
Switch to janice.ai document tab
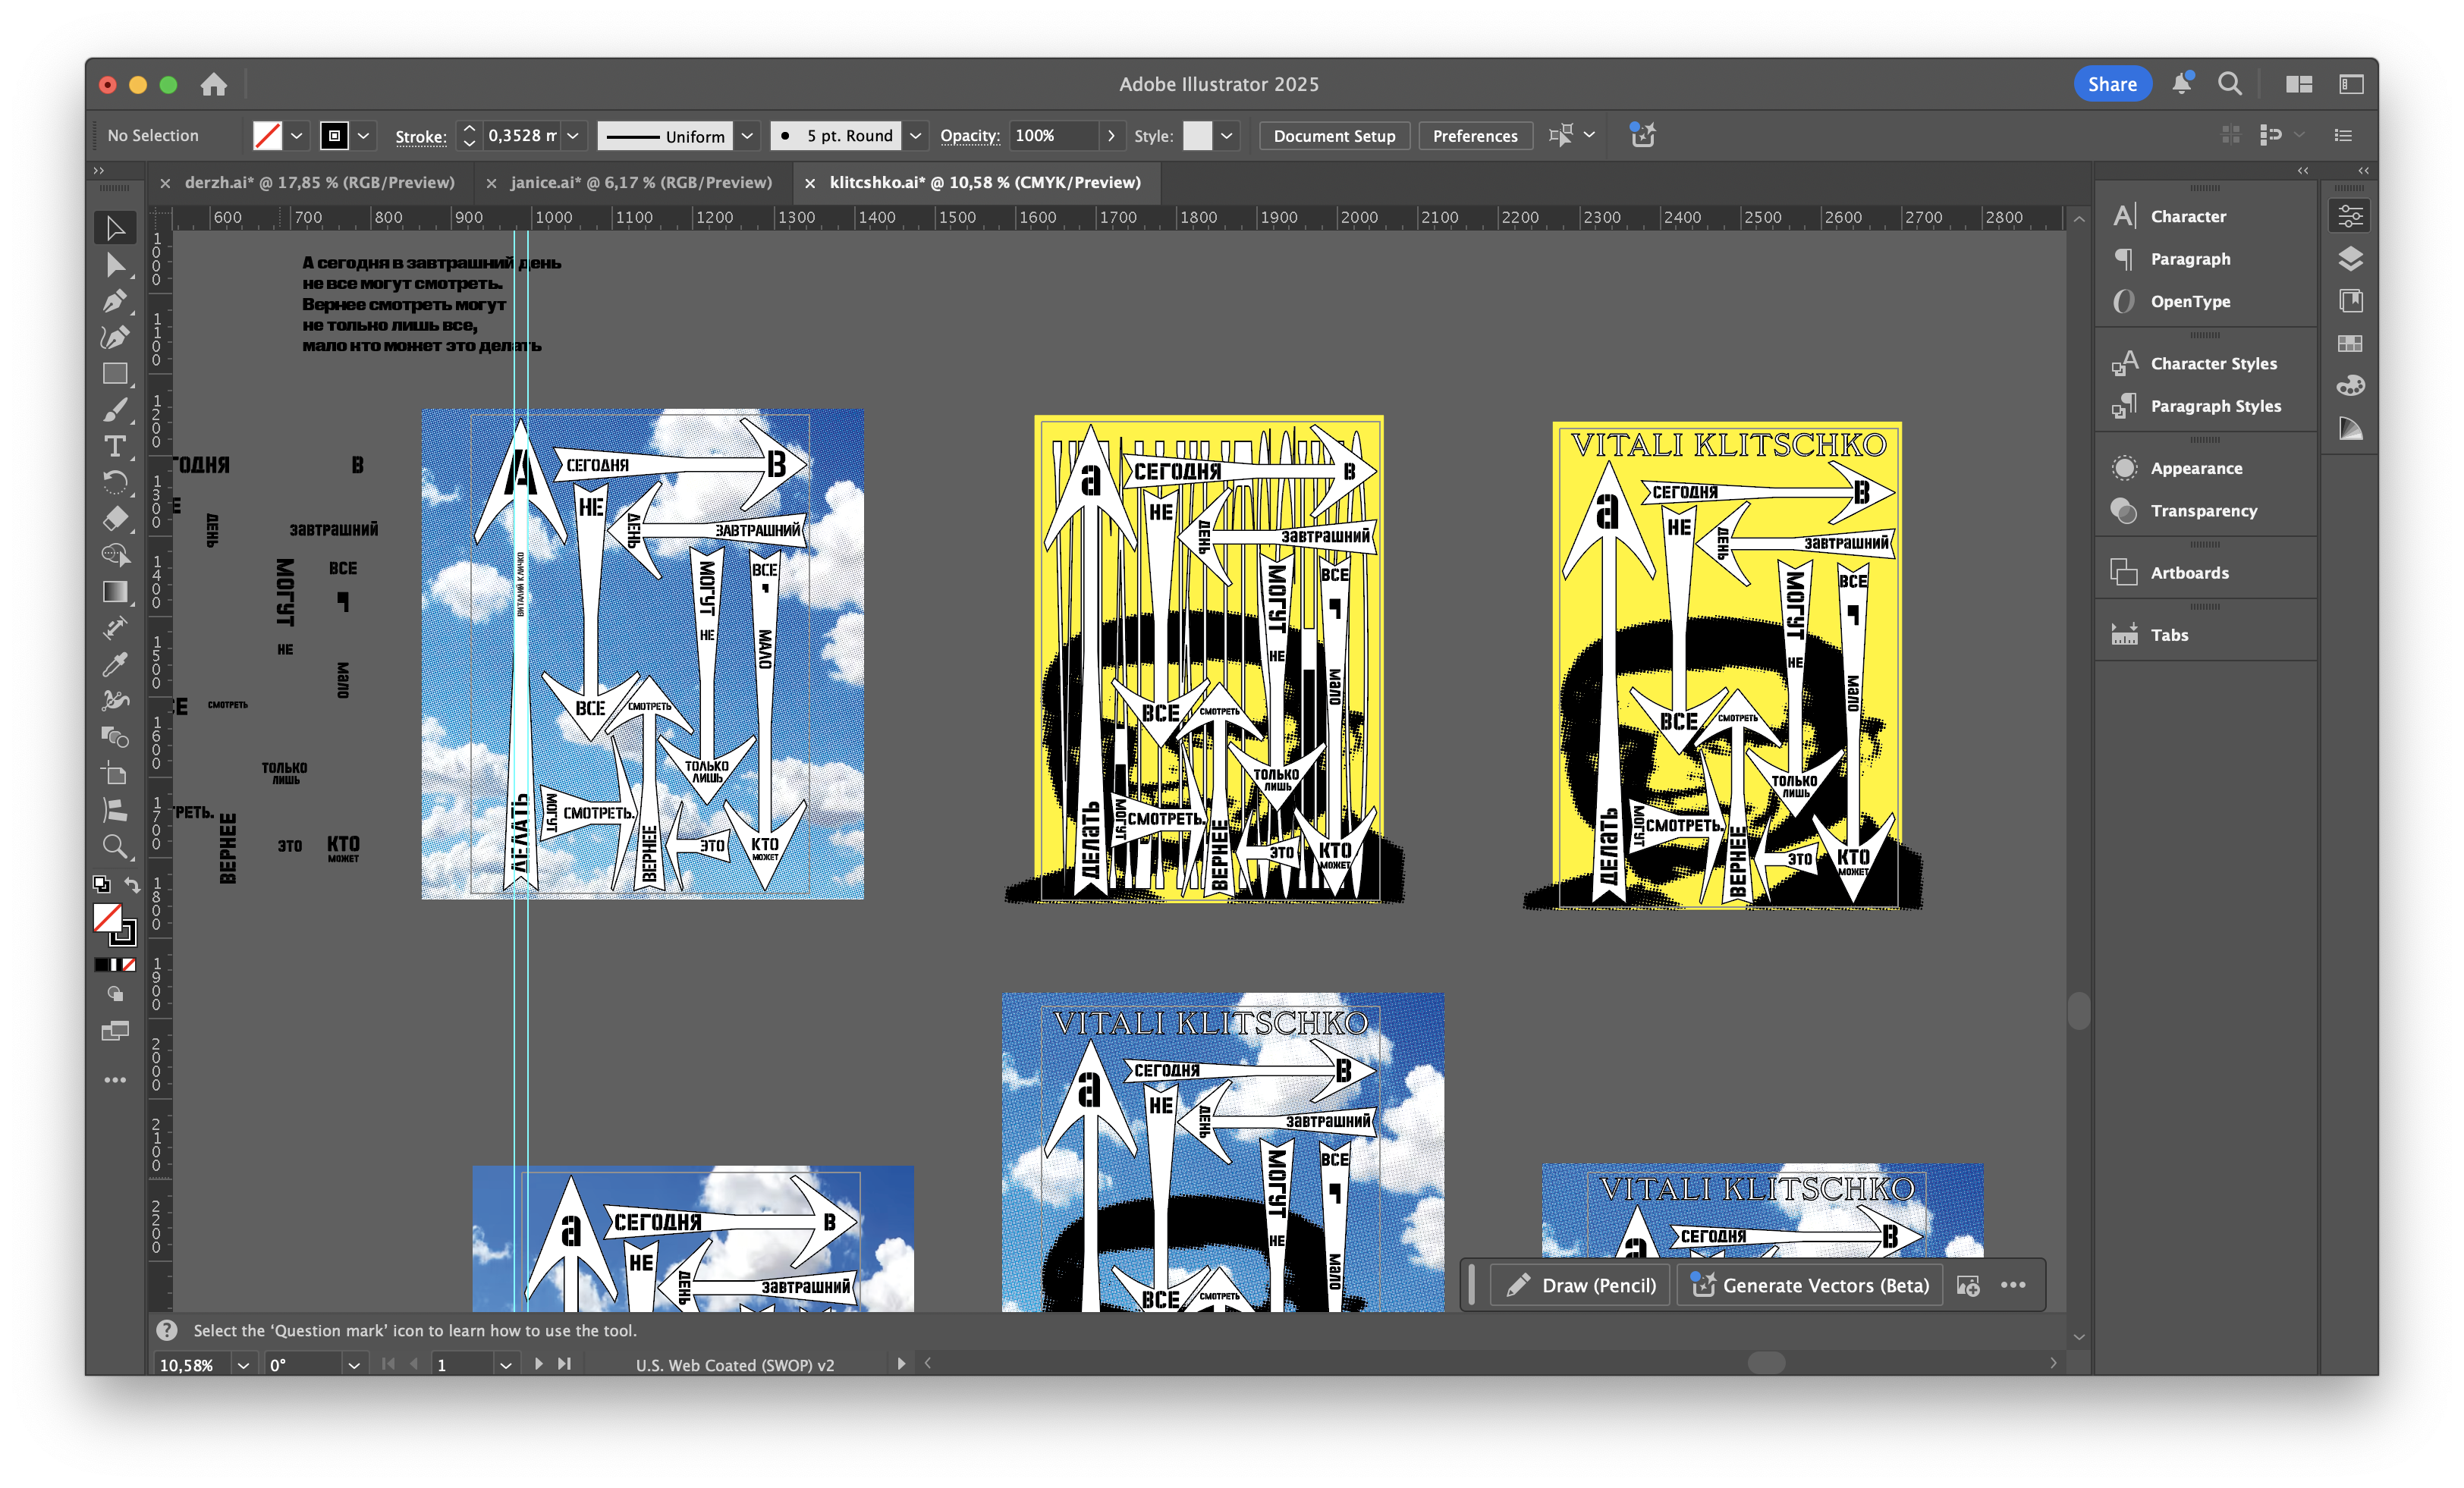click(640, 182)
